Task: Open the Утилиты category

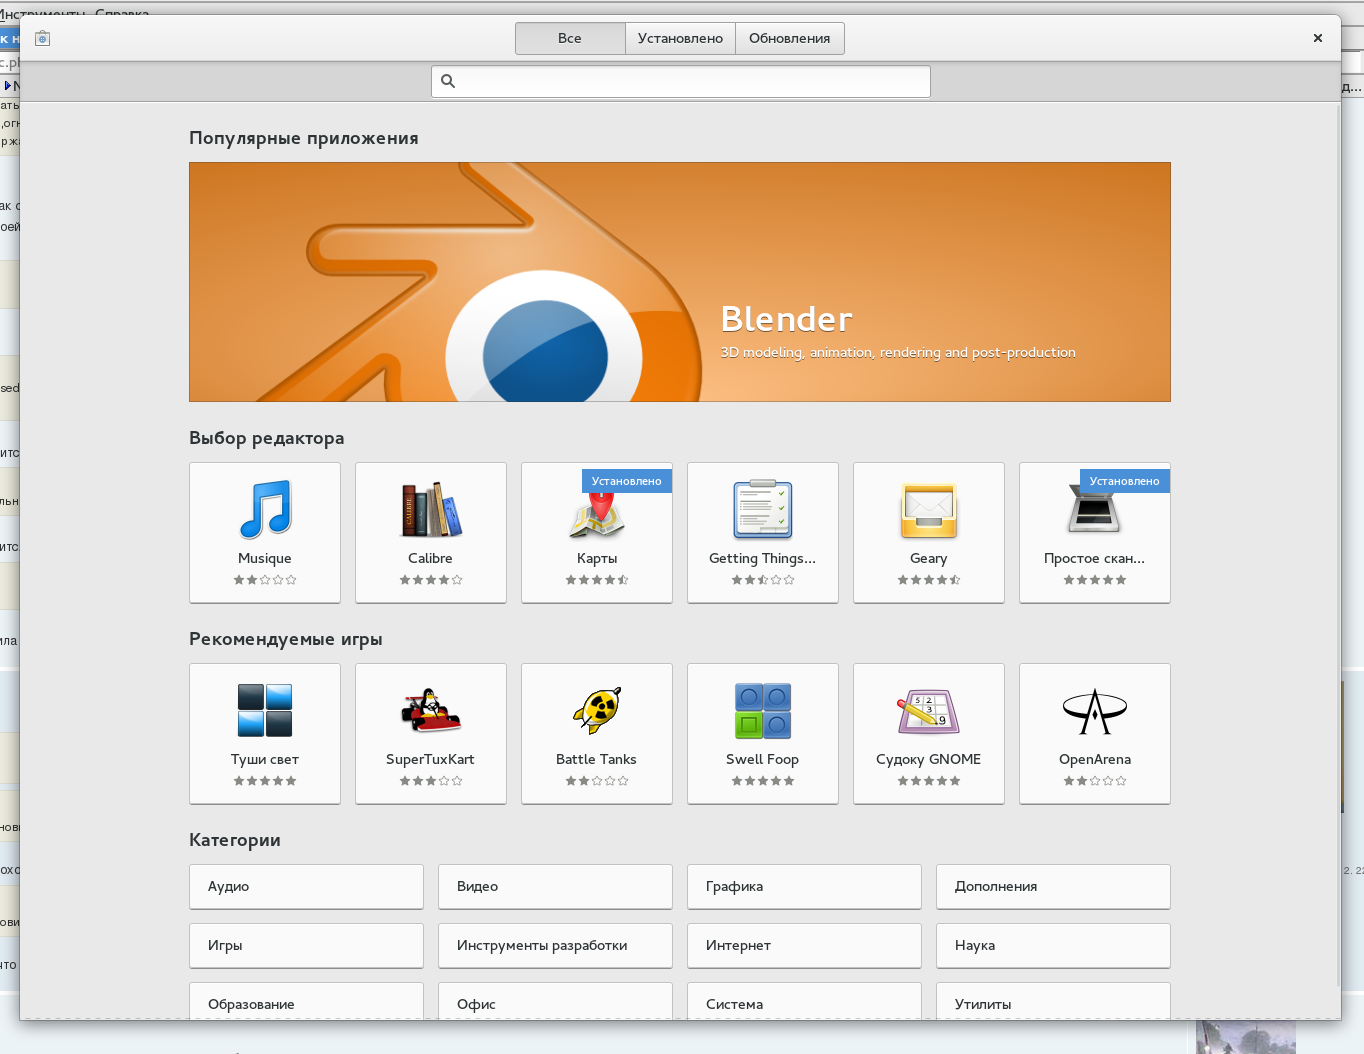Action: (x=1053, y=1001)
